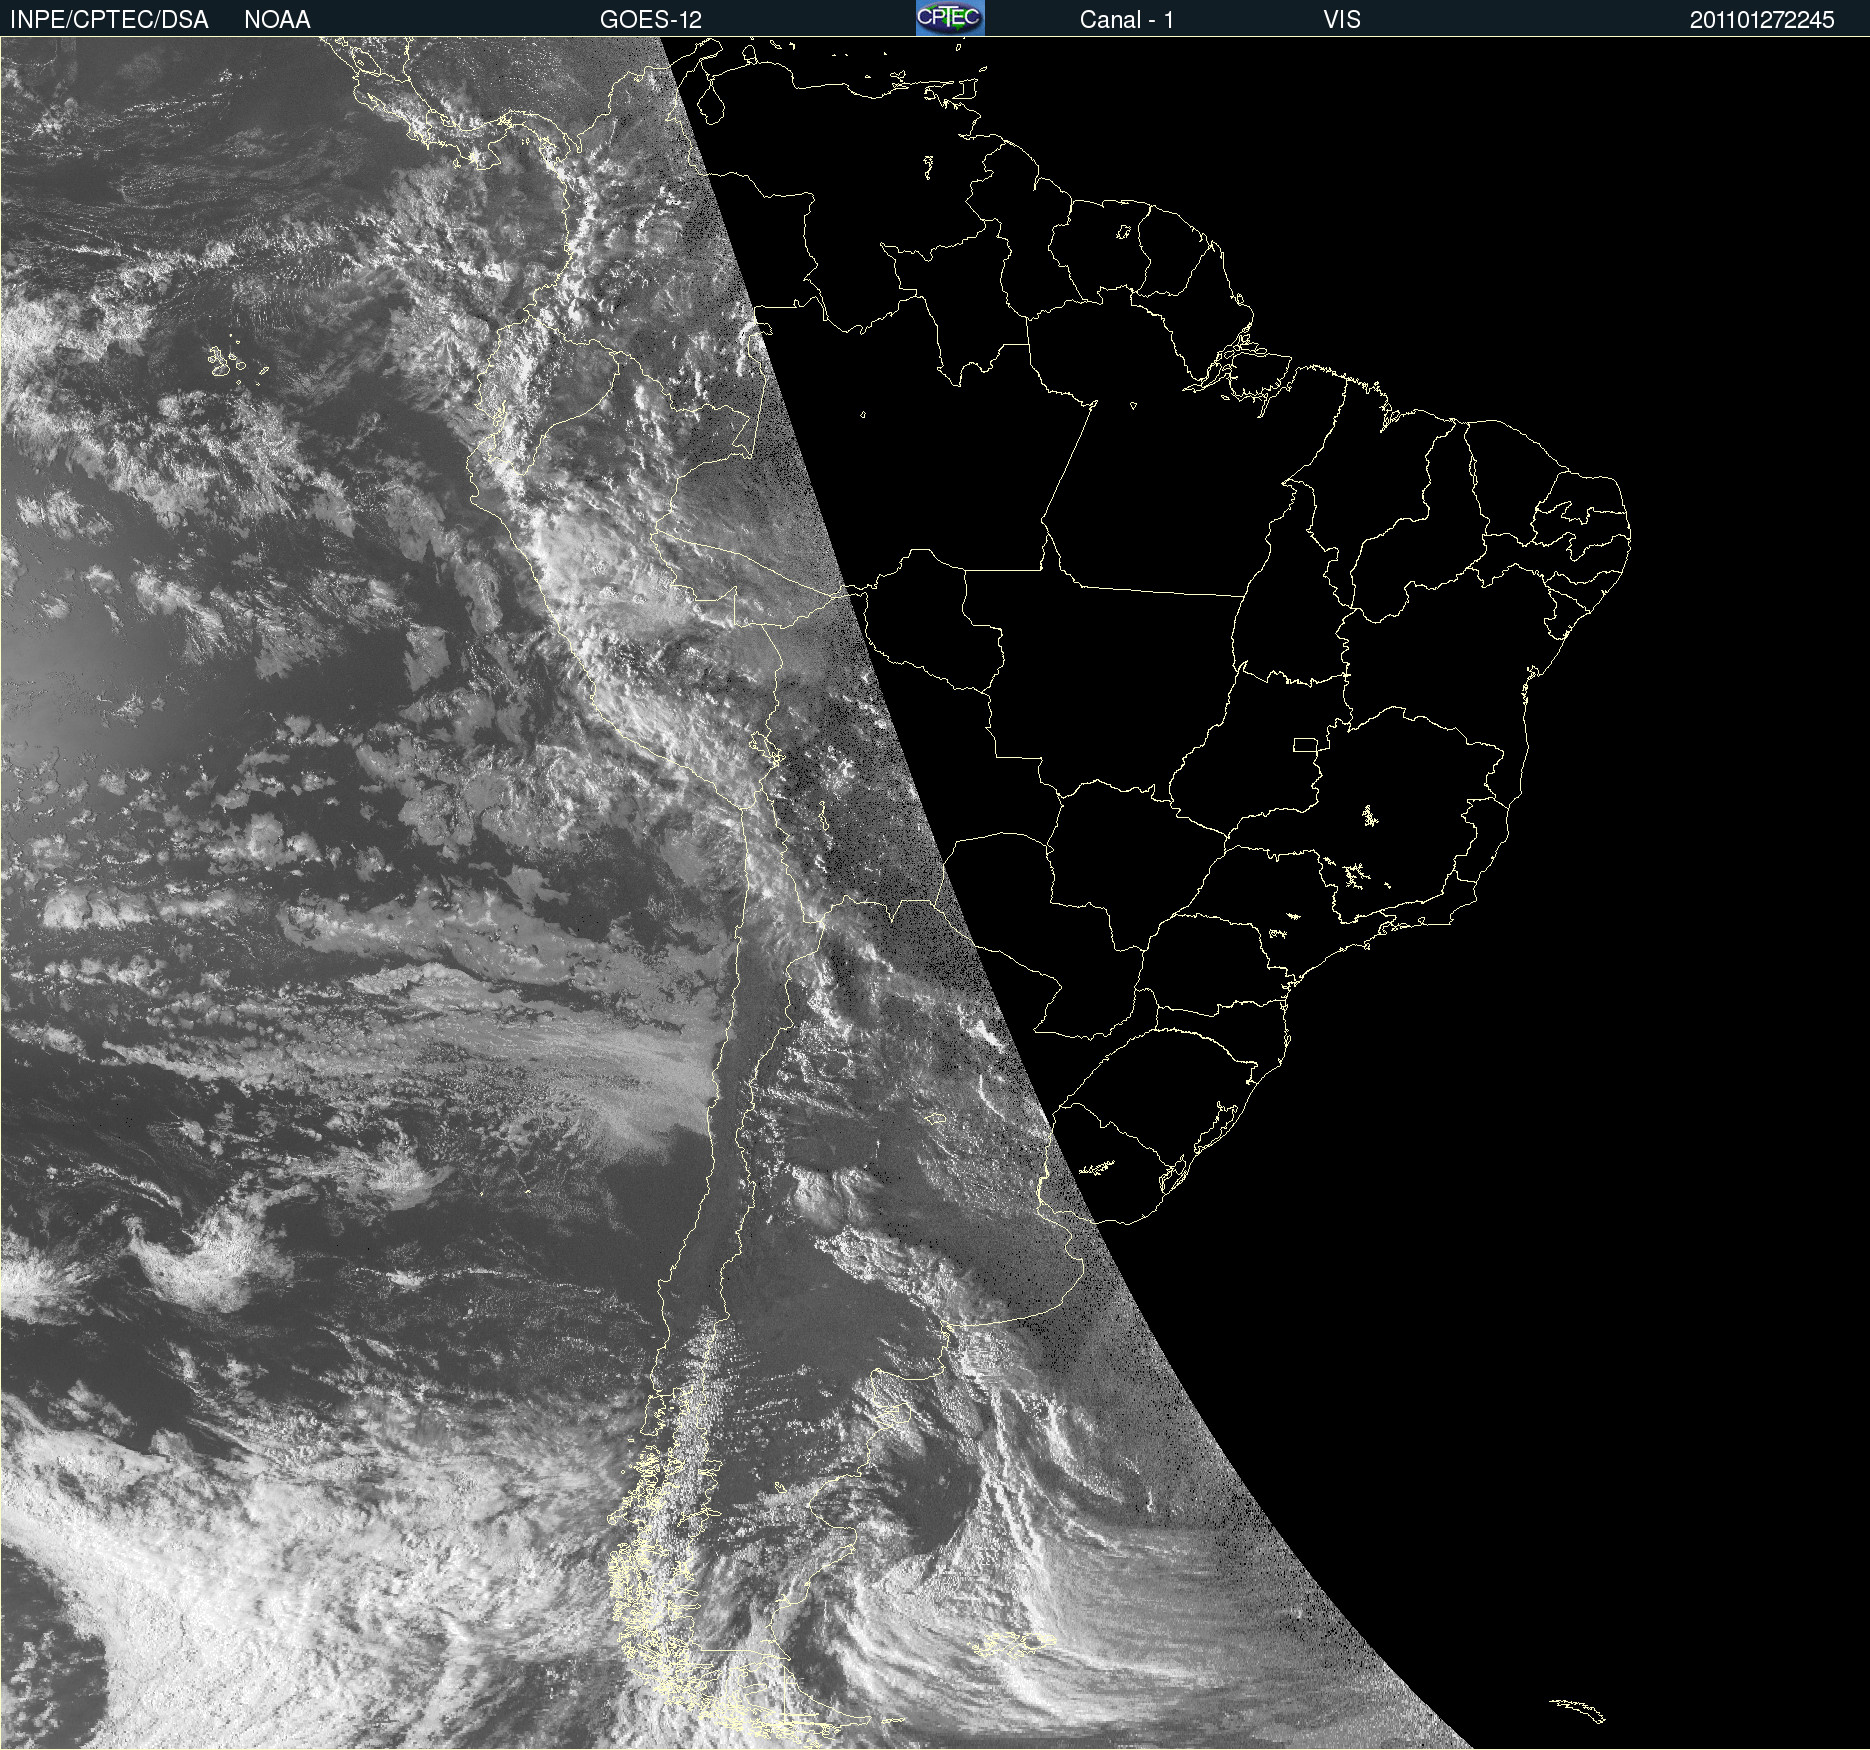
Task: Click the Canal - 1 label
Action: 1126,20
